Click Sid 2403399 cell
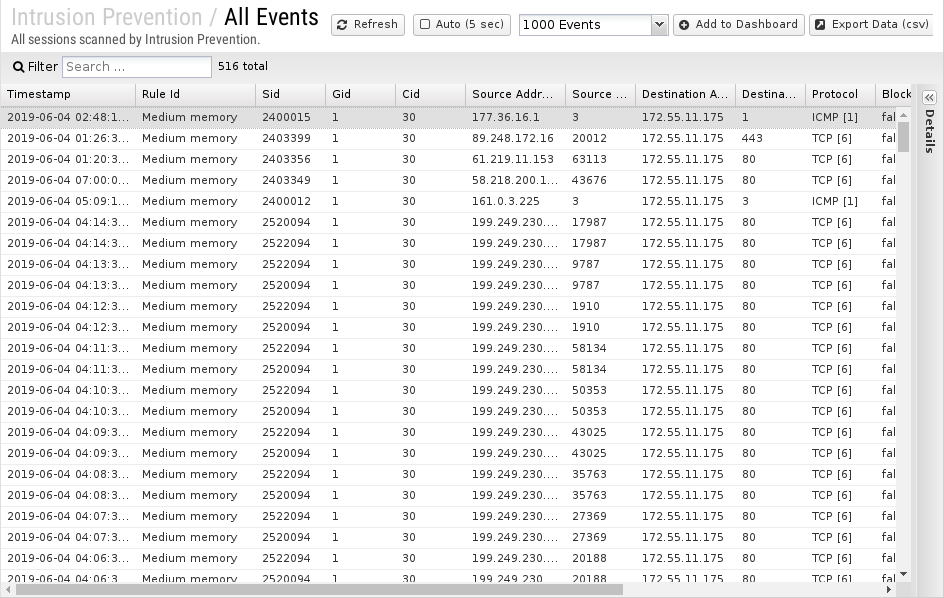 coord(286,139)
